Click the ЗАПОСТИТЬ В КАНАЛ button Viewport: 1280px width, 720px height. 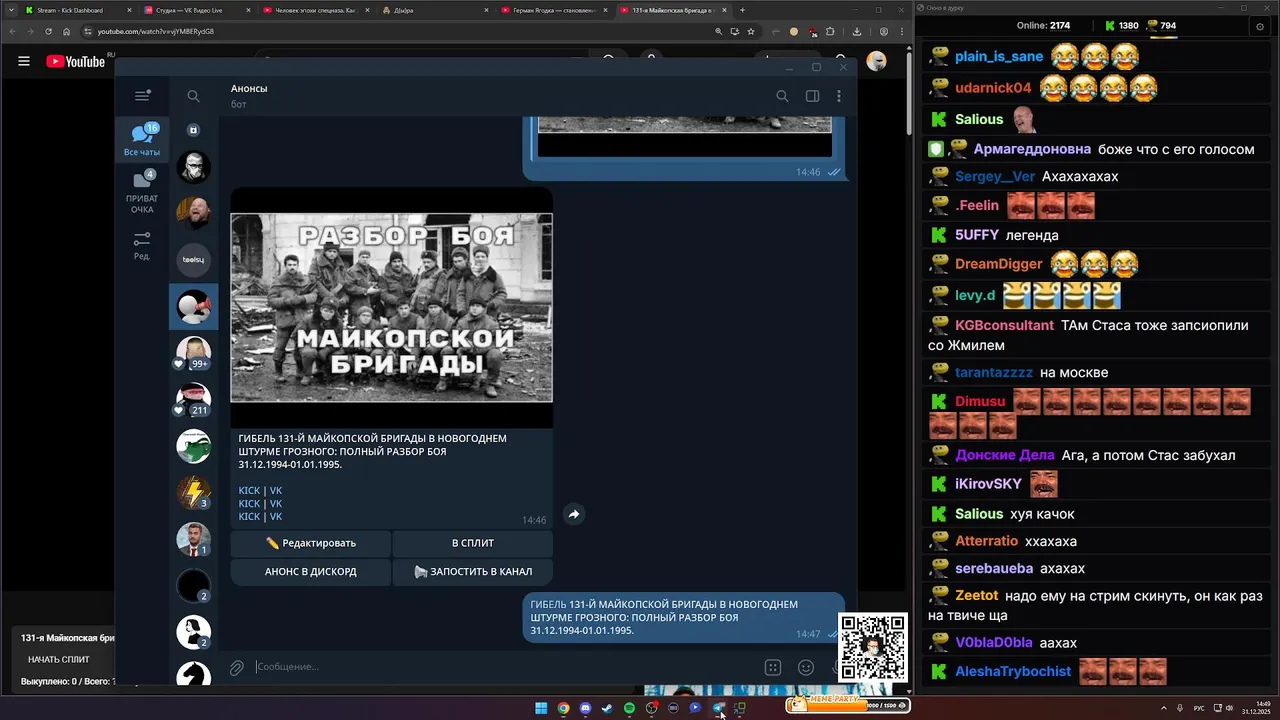[x=473, y=572]
